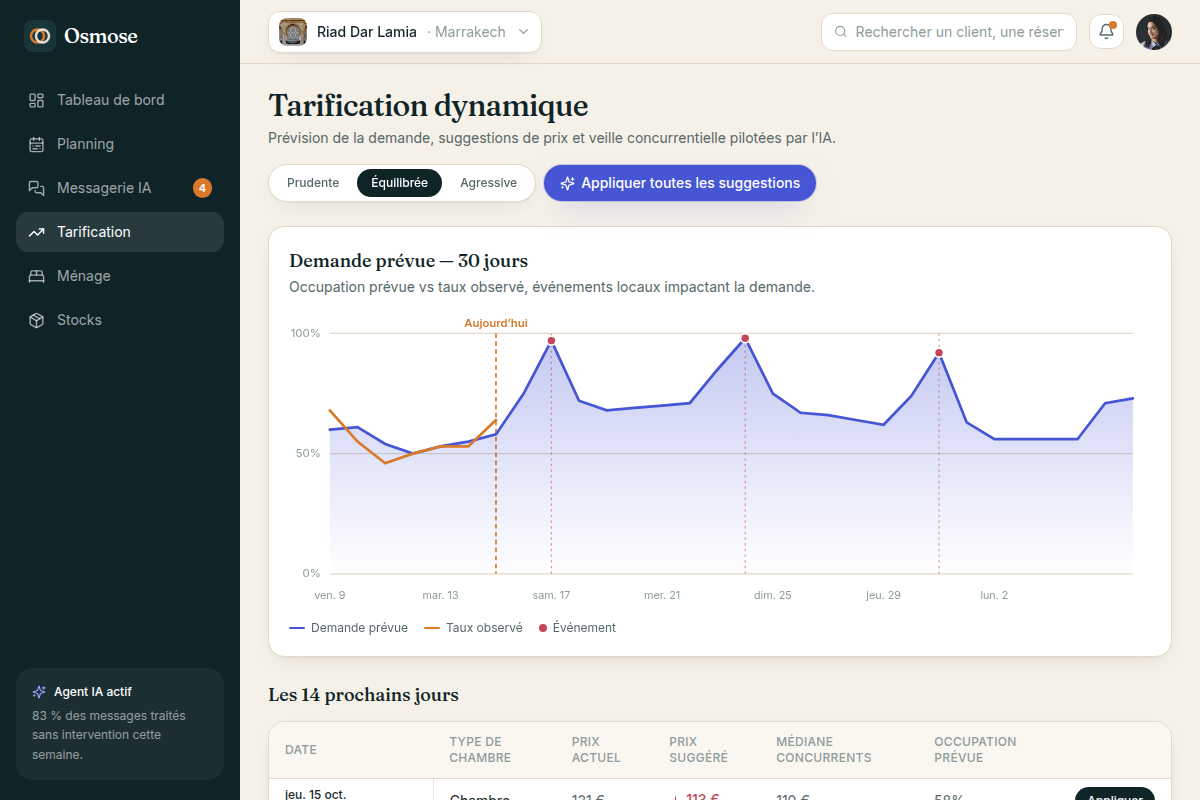The height and width of the screenshot is (800, 1200).
Task: Click the 100% y-axis label
Action: (x=305, y=333)
